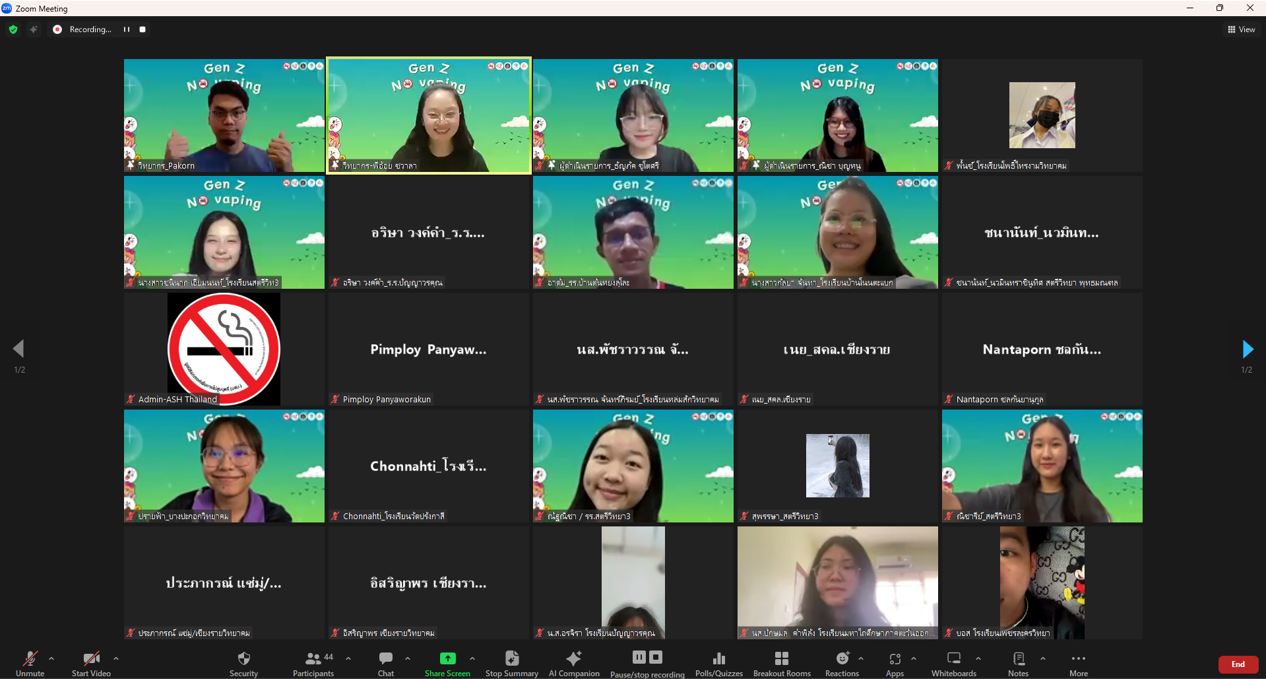Open the View layout menu
The width and height of the screenshot is (1266, 679).
[1241, 30]
